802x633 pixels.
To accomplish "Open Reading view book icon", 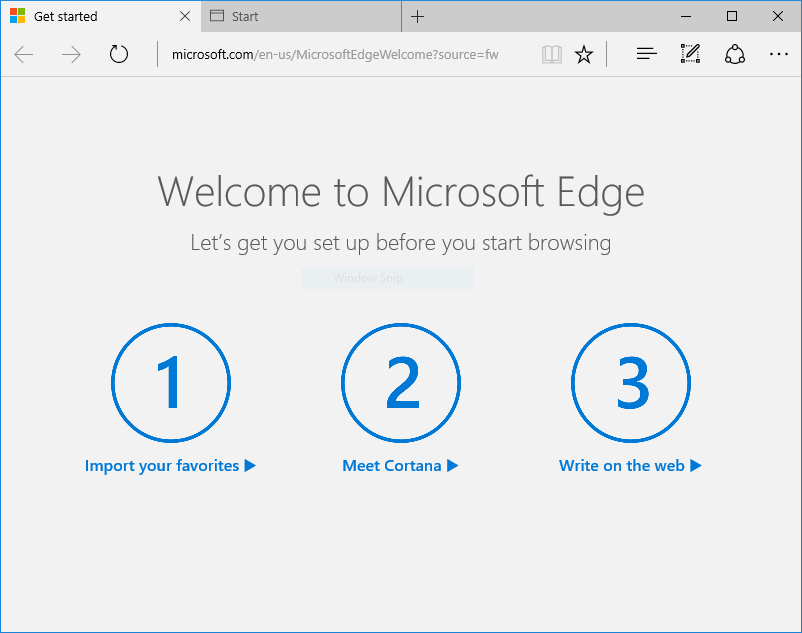I will click(552, 54).
